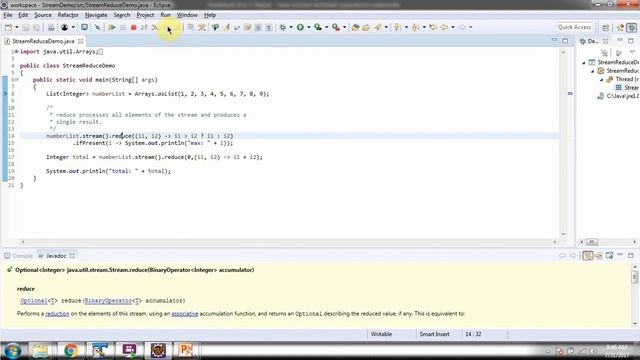Open the Windows Start button
This screenshot has width=640, height=360.
13,350
